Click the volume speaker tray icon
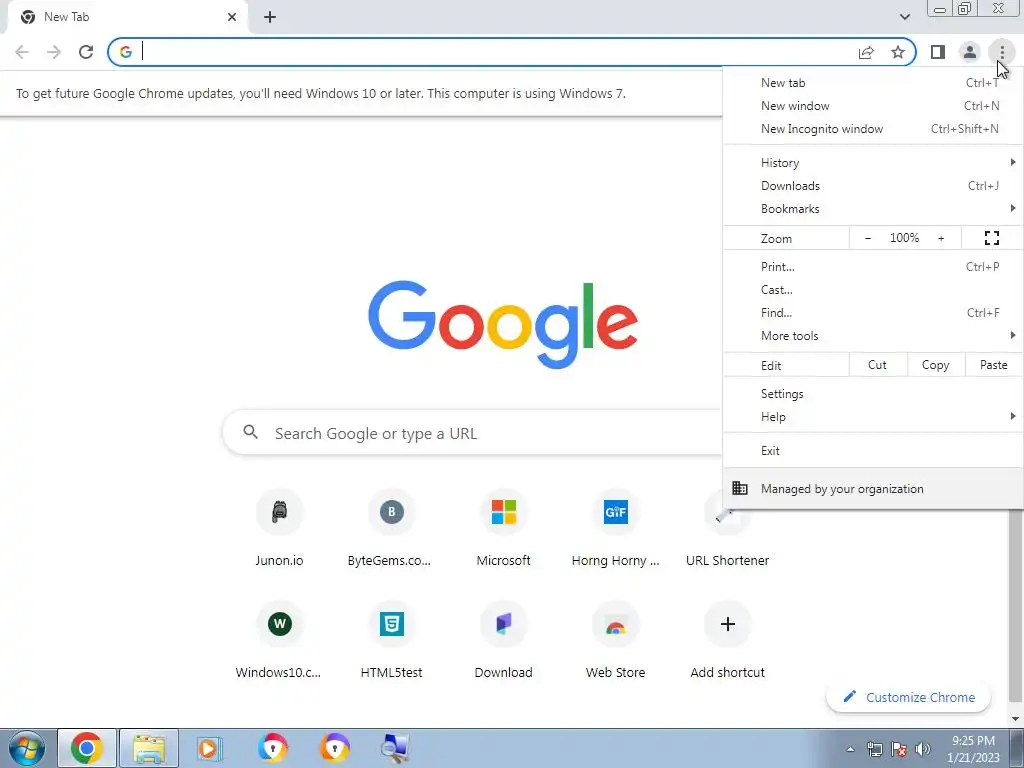The width and height of the screenshot is (1024, 768). (923, 749)
